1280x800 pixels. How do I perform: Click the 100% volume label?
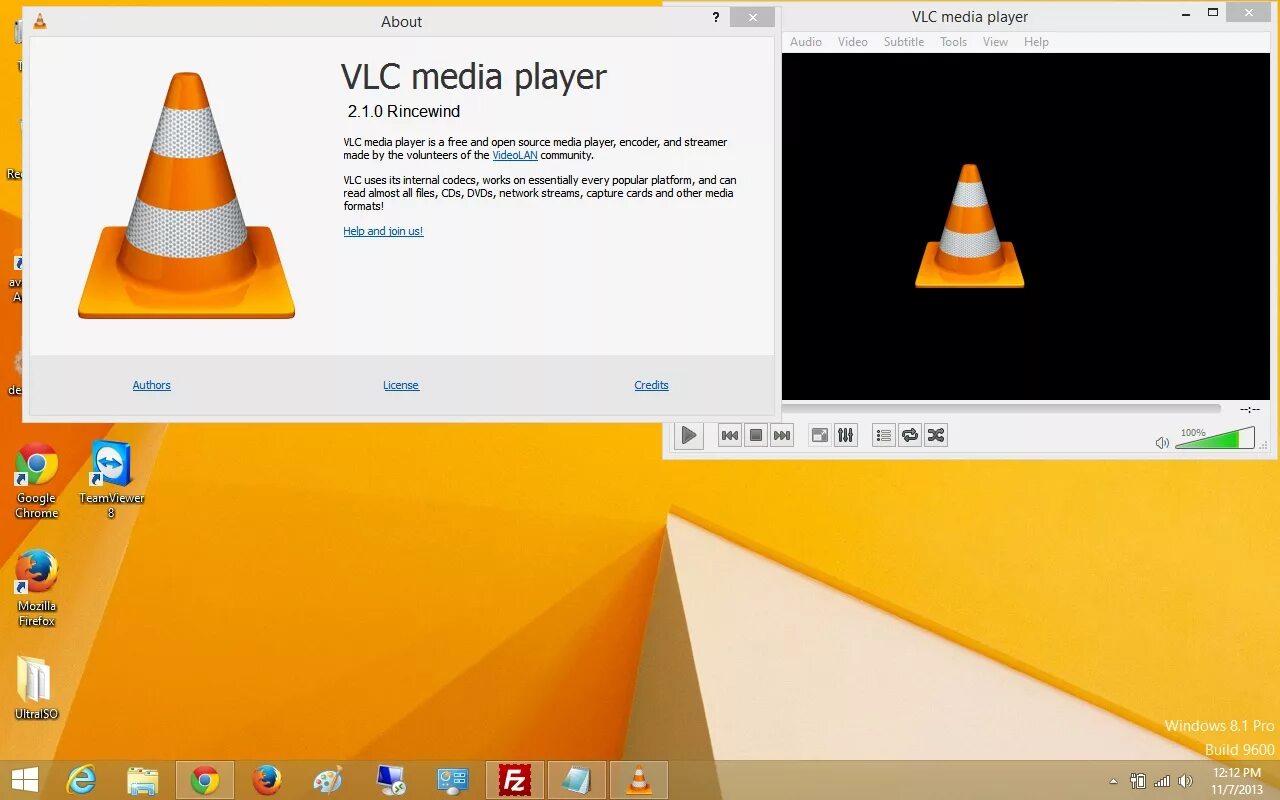click(1193, 433)
